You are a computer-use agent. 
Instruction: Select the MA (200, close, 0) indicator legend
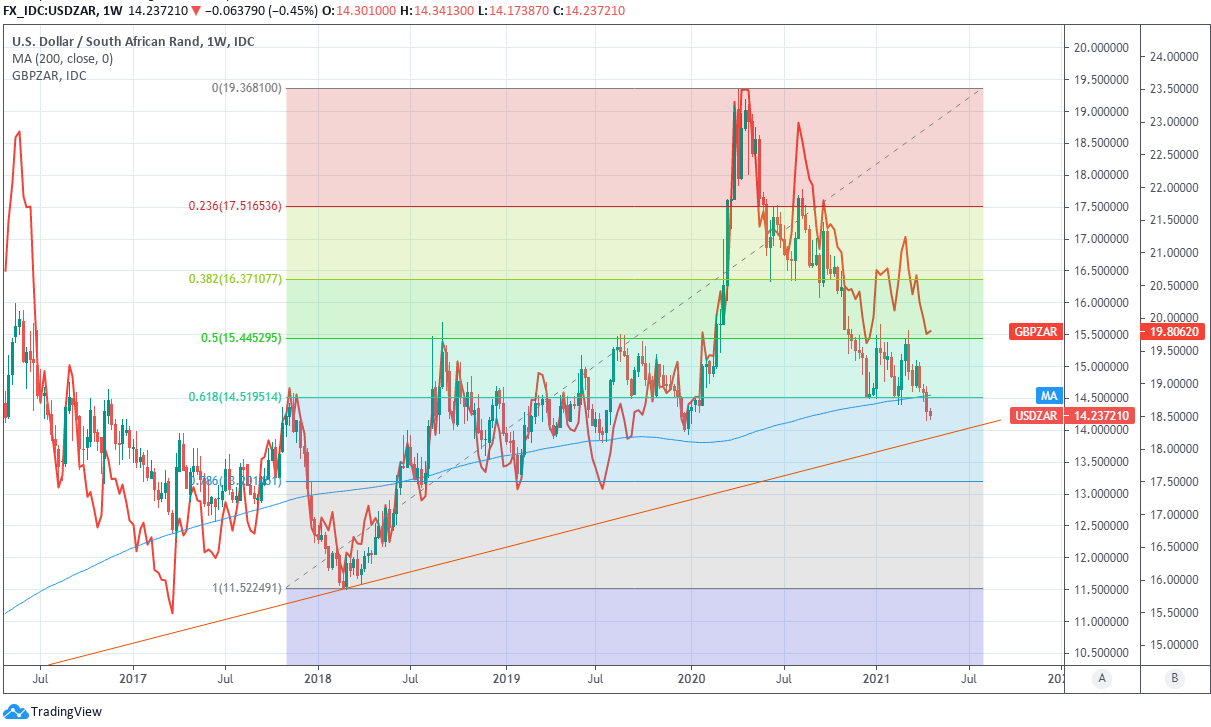tap(62, 59)
